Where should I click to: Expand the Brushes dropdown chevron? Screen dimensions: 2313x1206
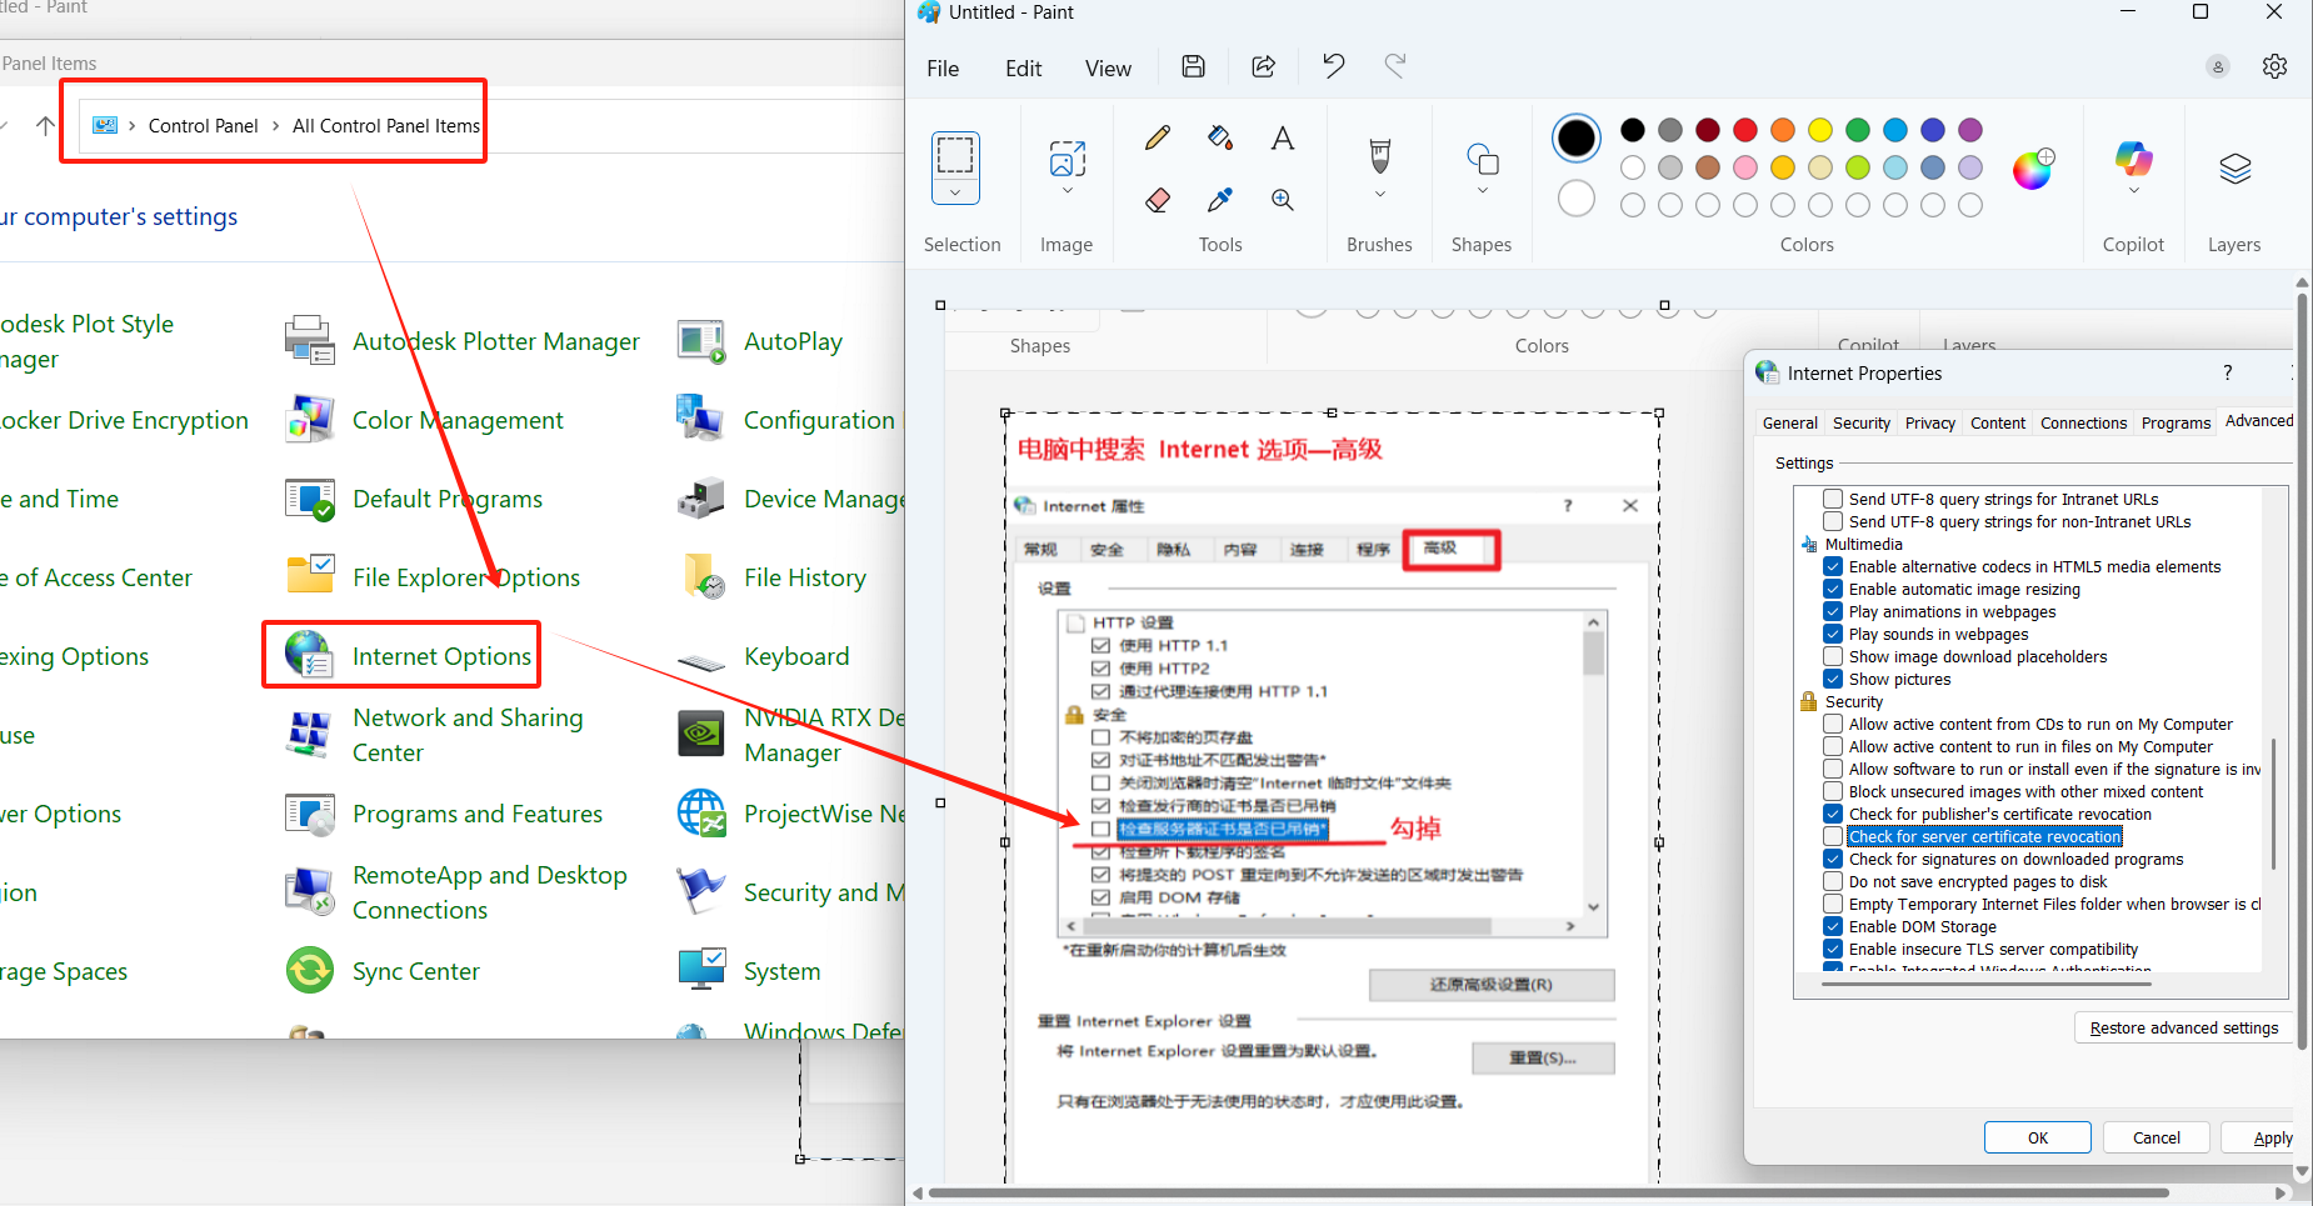click(x=1380, y=195)
